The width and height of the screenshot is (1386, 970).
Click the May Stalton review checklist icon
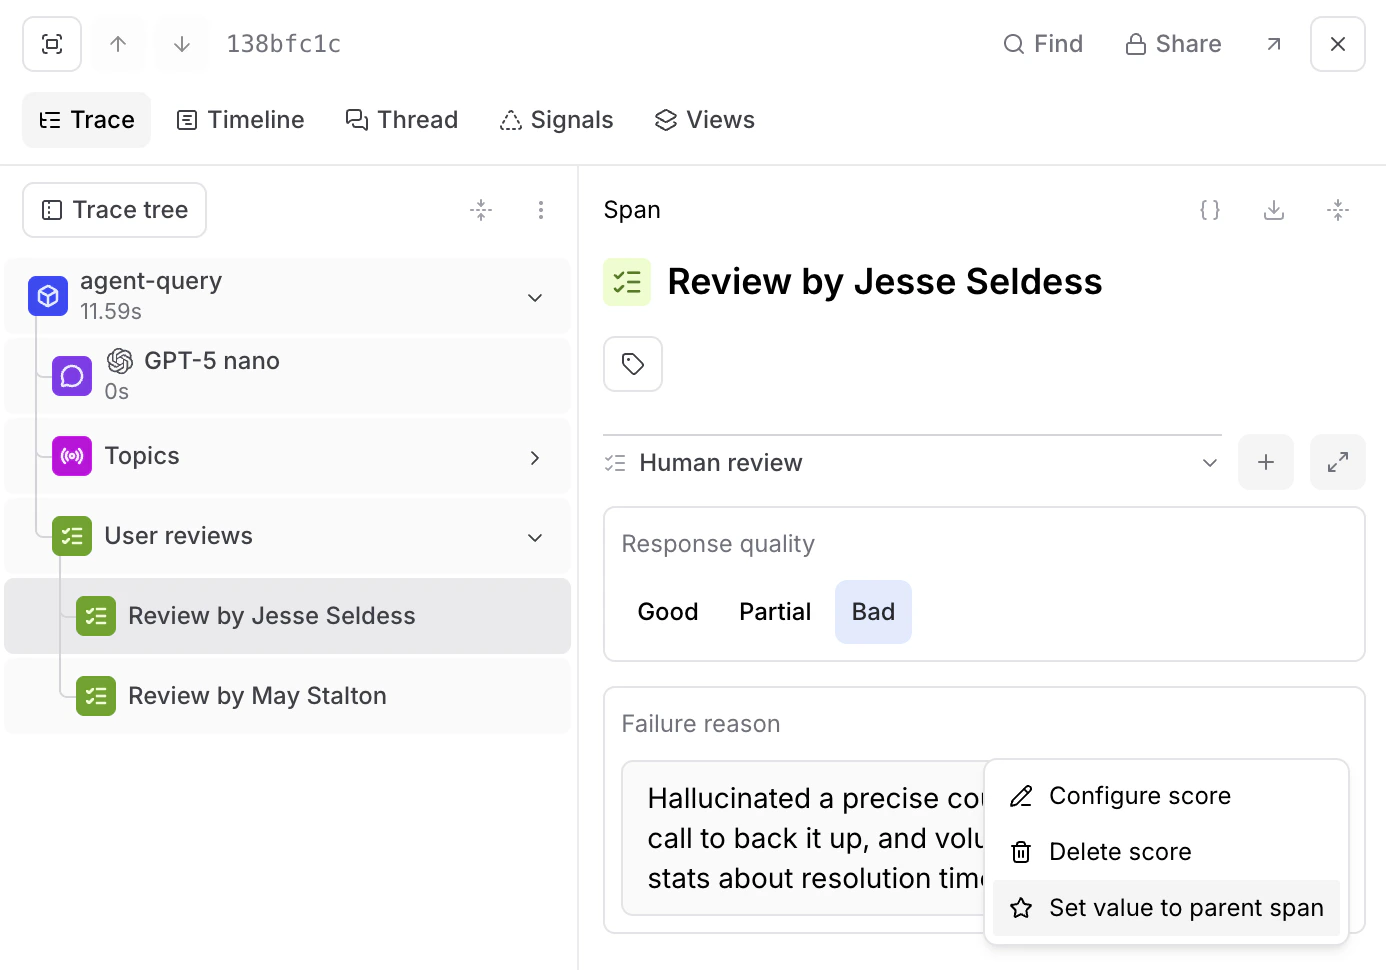tap(96, 696)
